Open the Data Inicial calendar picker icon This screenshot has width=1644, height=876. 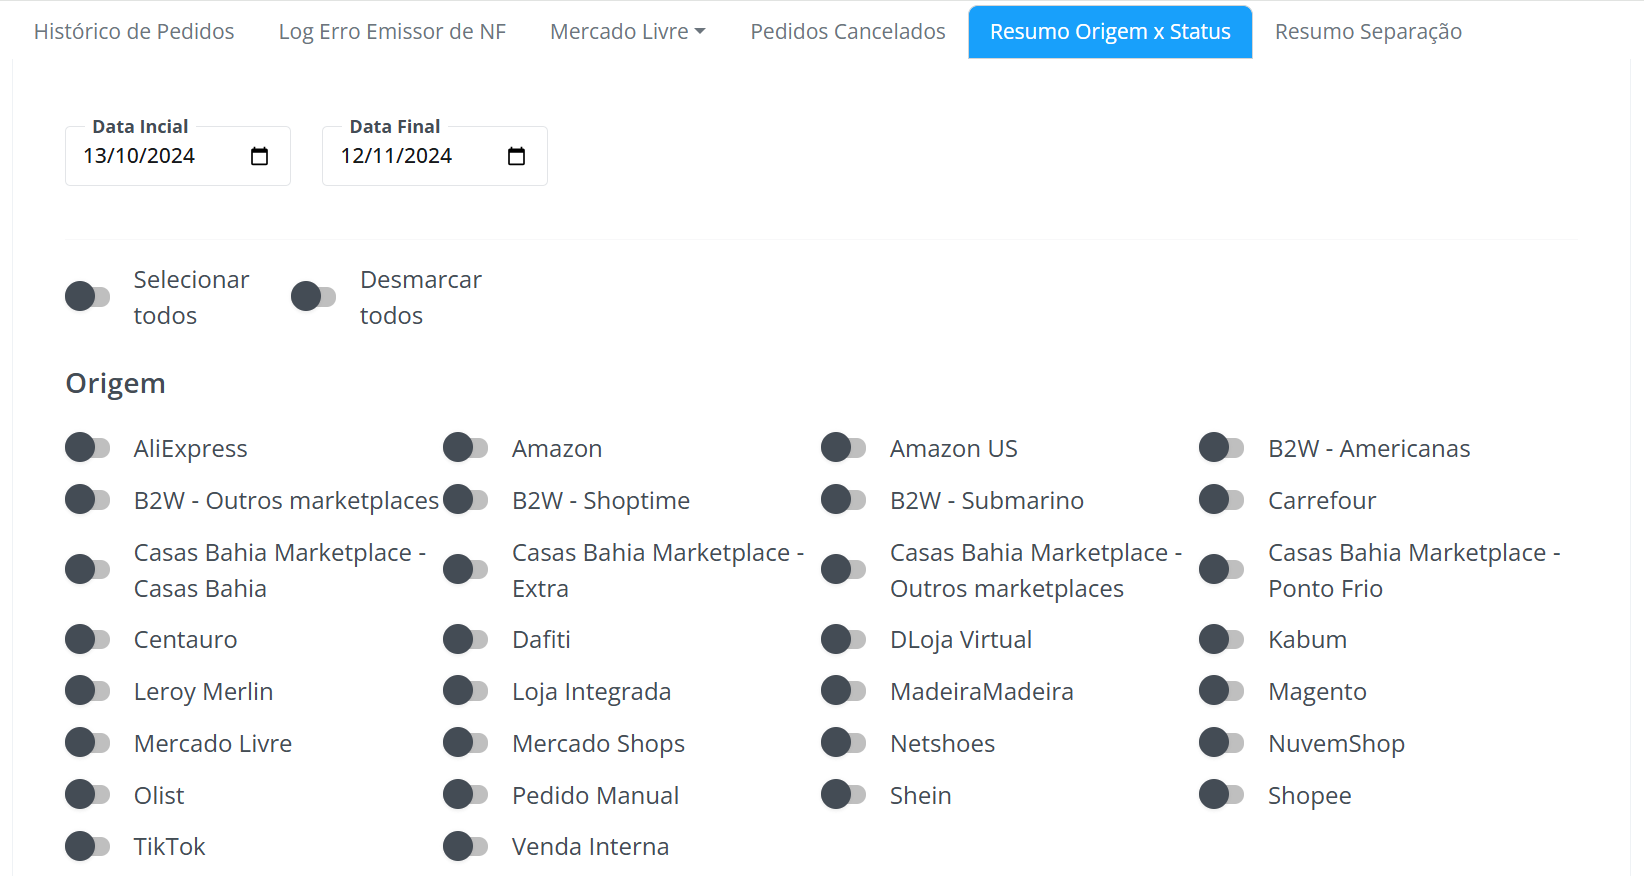[259, 157]
